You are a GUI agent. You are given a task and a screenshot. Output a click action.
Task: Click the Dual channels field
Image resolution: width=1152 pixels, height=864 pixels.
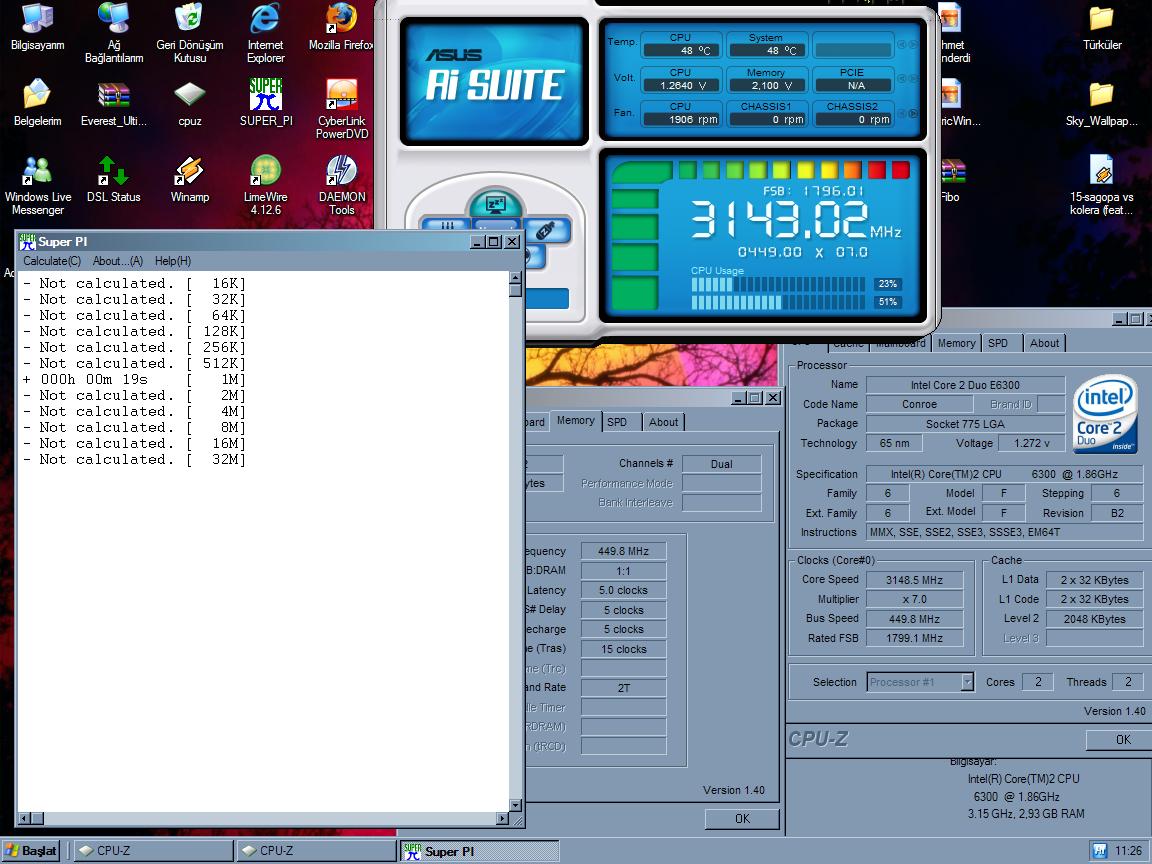721,464
